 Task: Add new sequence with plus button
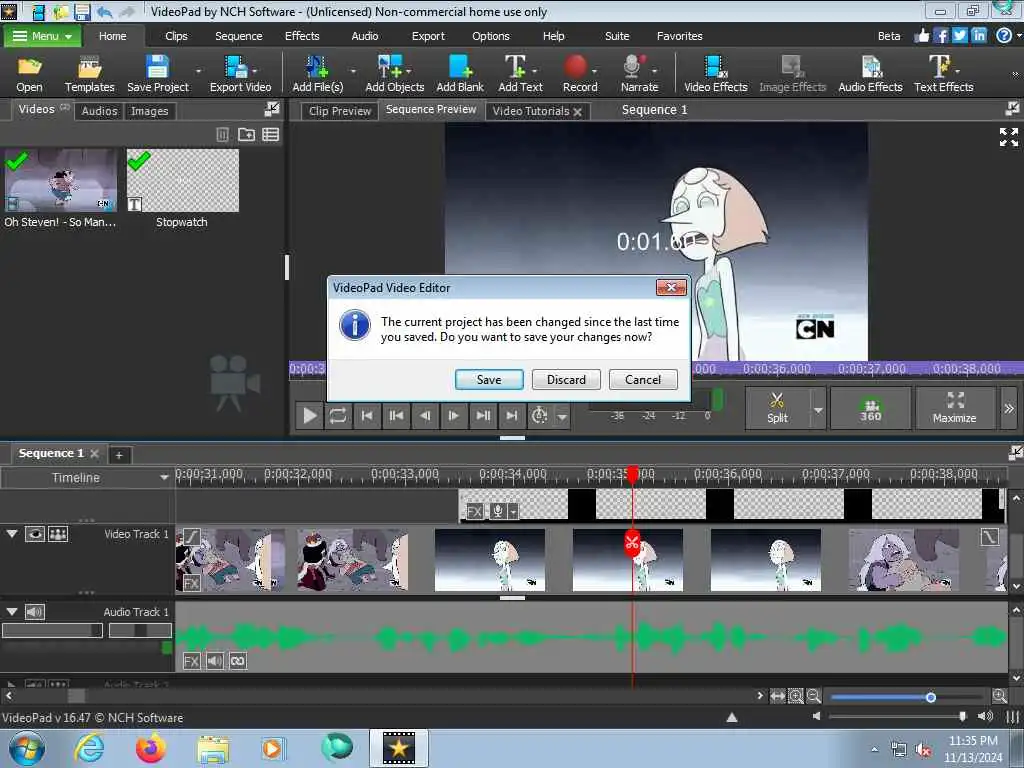(x=119, y=455)
